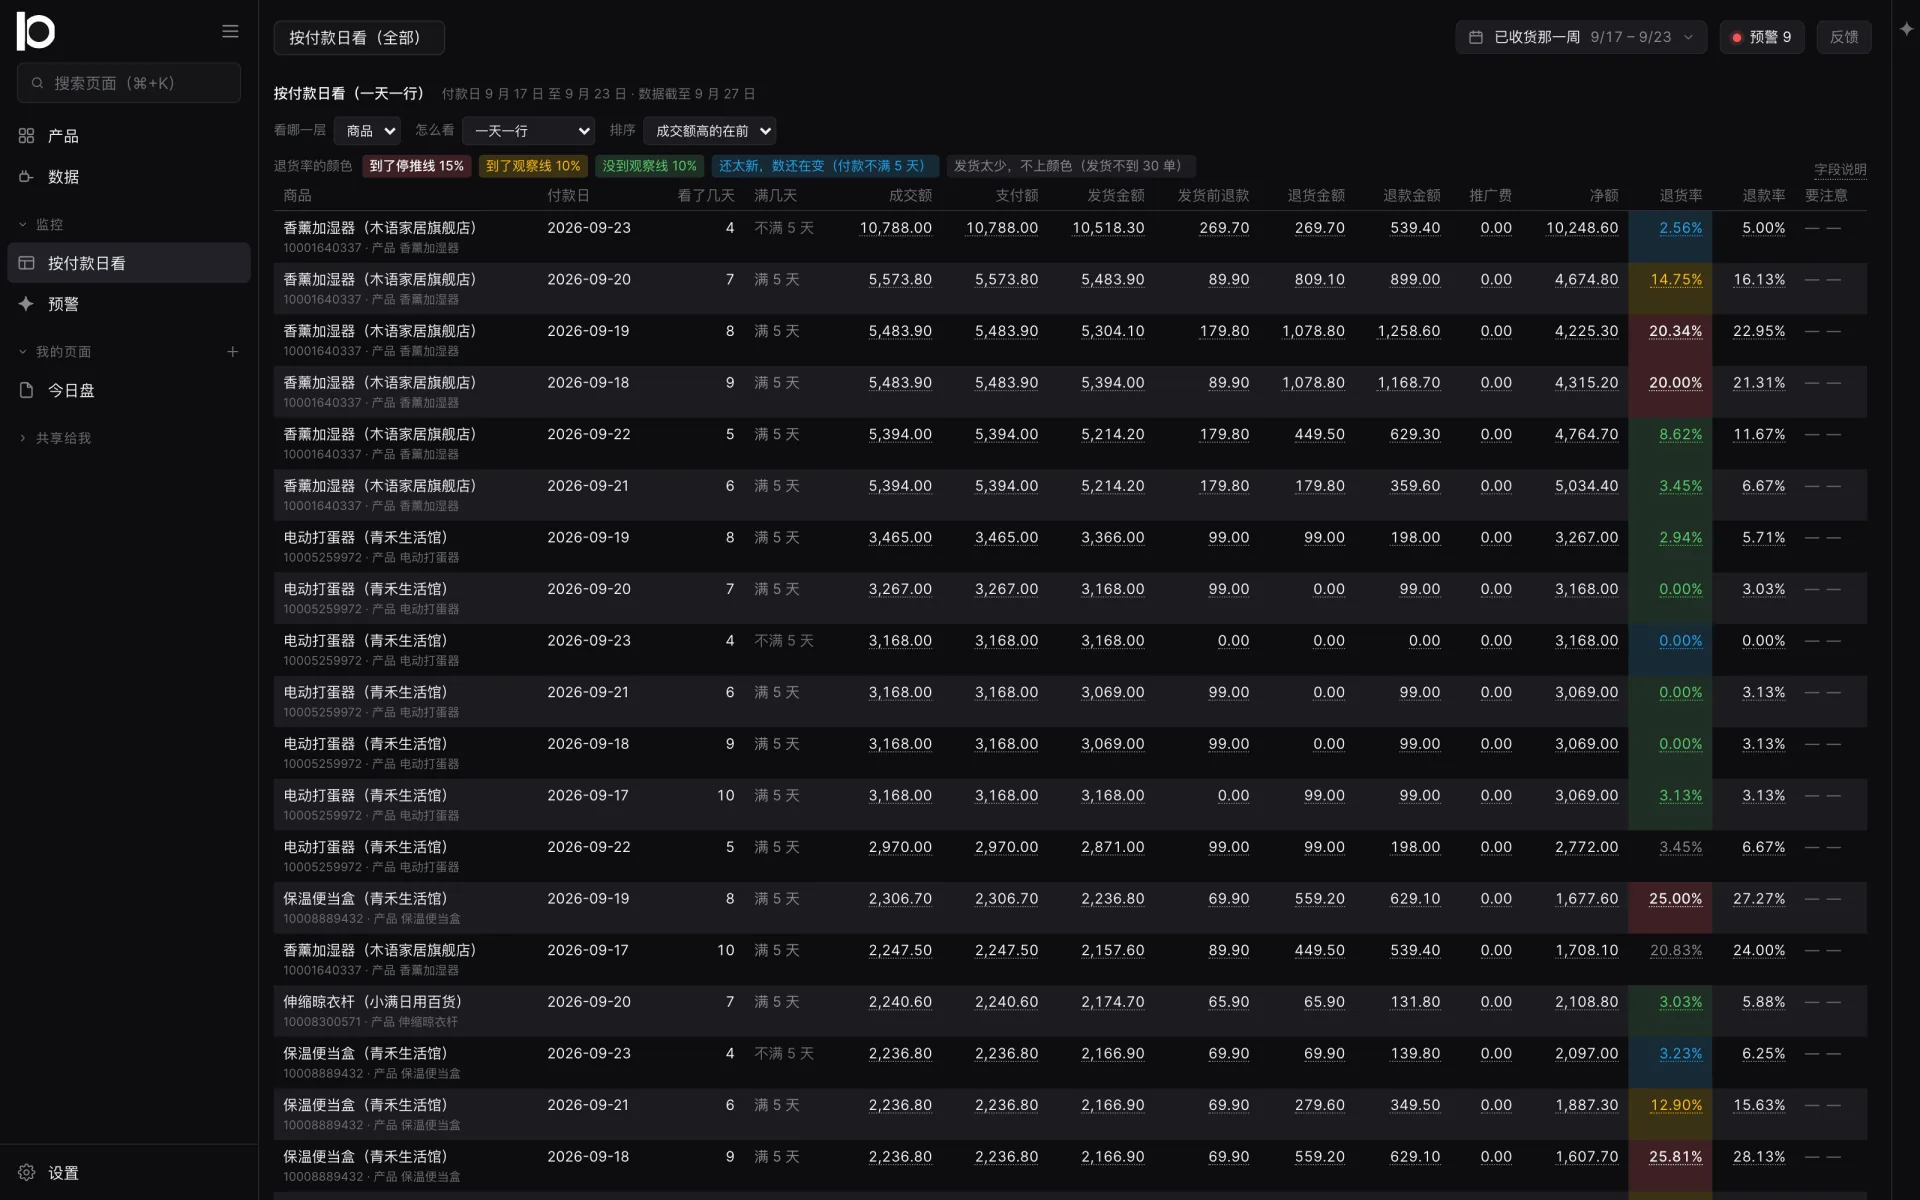Click the green 没到观察线 10% legend chip

[x=649, y=166]
